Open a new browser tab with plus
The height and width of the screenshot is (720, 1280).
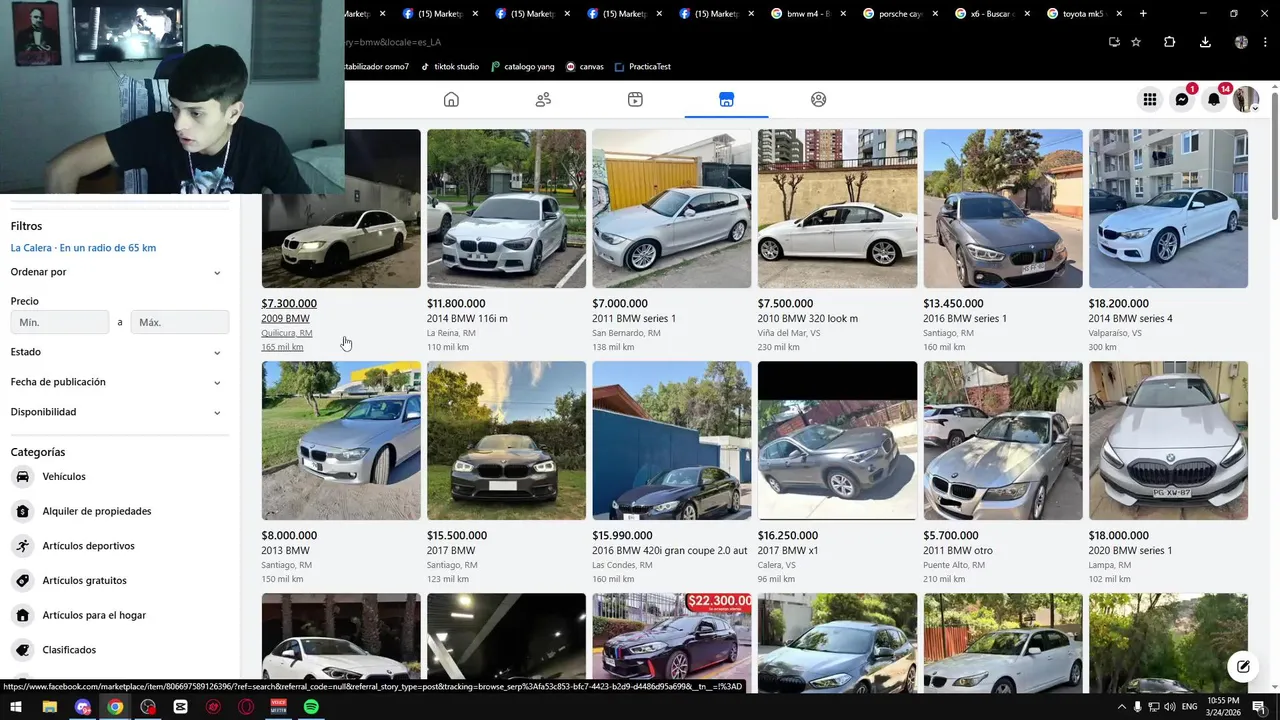pos(1143,14)
